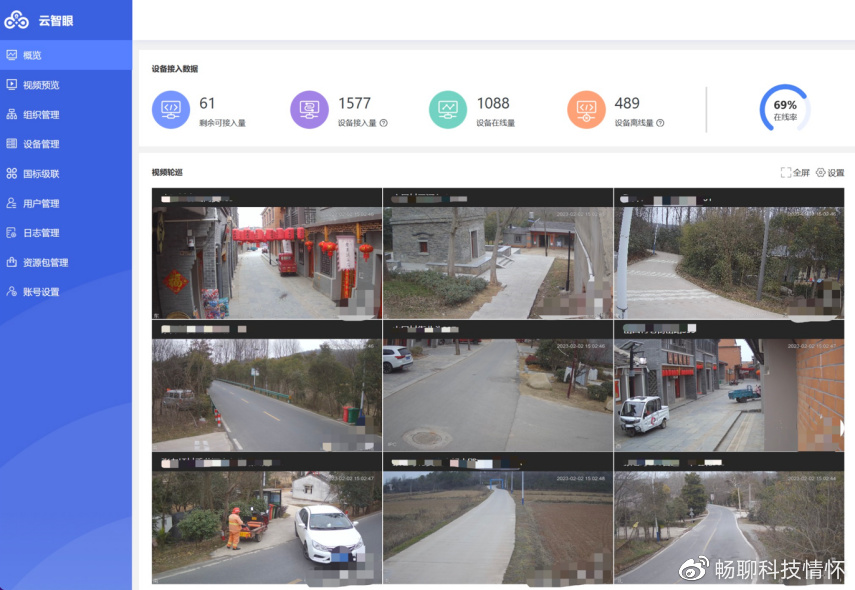Viewport: 855px width, 590px height.
Task: Click the 全屏 fullscreen button
Action: (795, 172)
